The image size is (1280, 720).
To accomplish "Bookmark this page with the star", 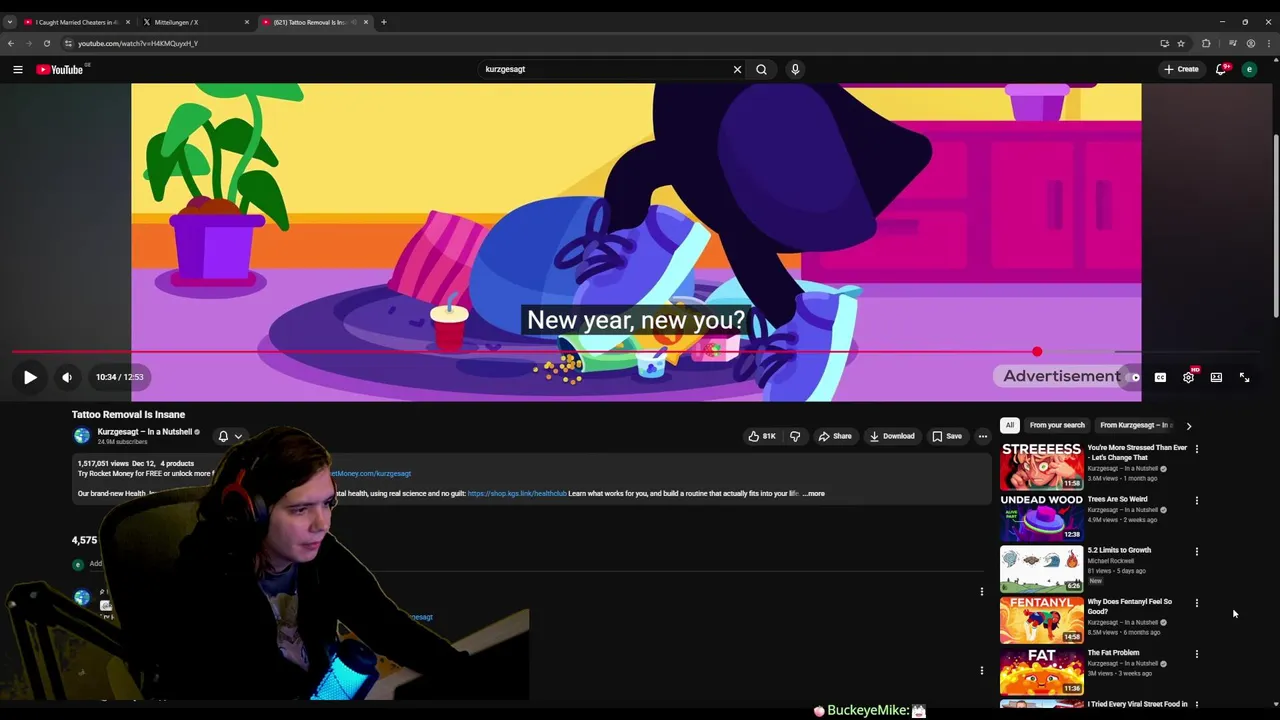I will [1181, 43].
